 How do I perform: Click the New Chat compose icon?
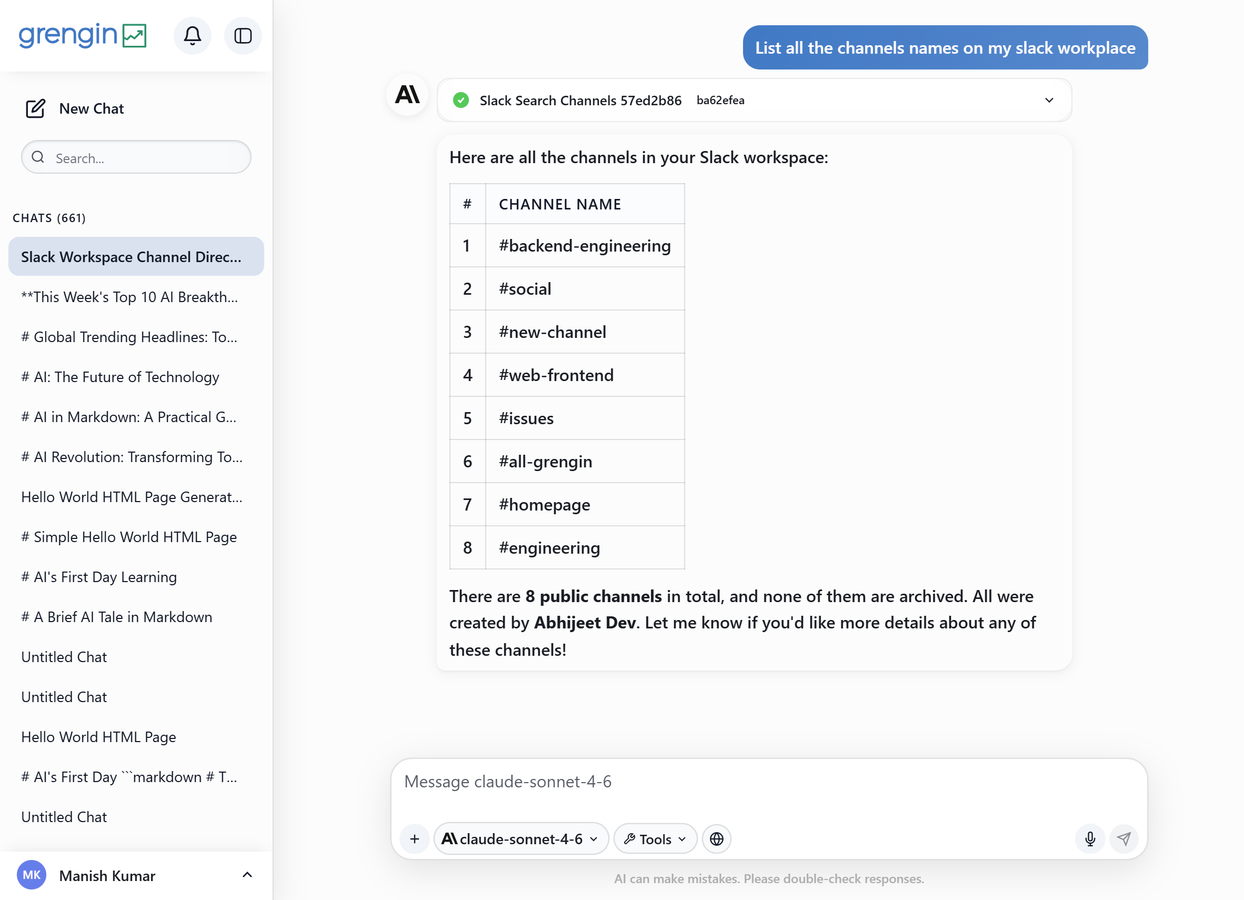pyautogui.click(x=35, y=108)
